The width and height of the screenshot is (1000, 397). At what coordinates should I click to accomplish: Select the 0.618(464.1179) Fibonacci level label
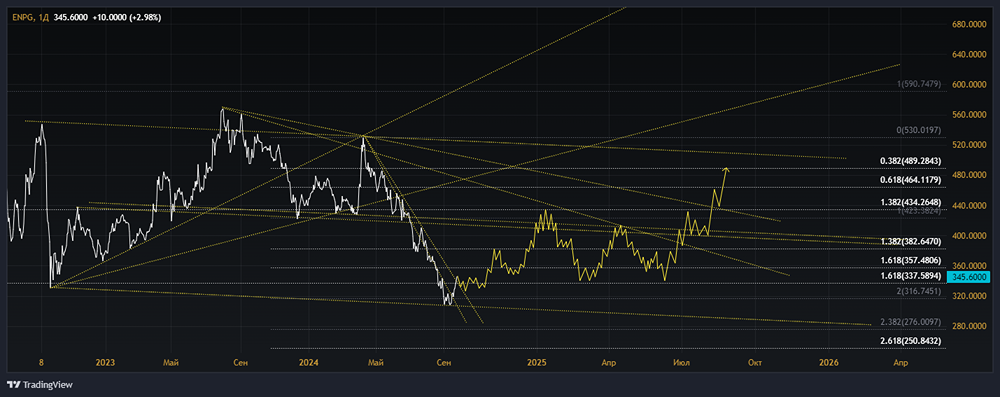tap(910, 181)
